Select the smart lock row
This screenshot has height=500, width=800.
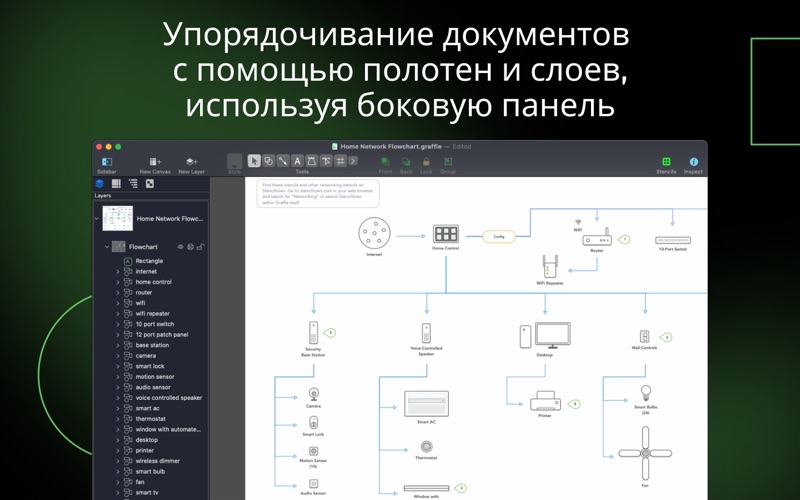click(151, 366)
